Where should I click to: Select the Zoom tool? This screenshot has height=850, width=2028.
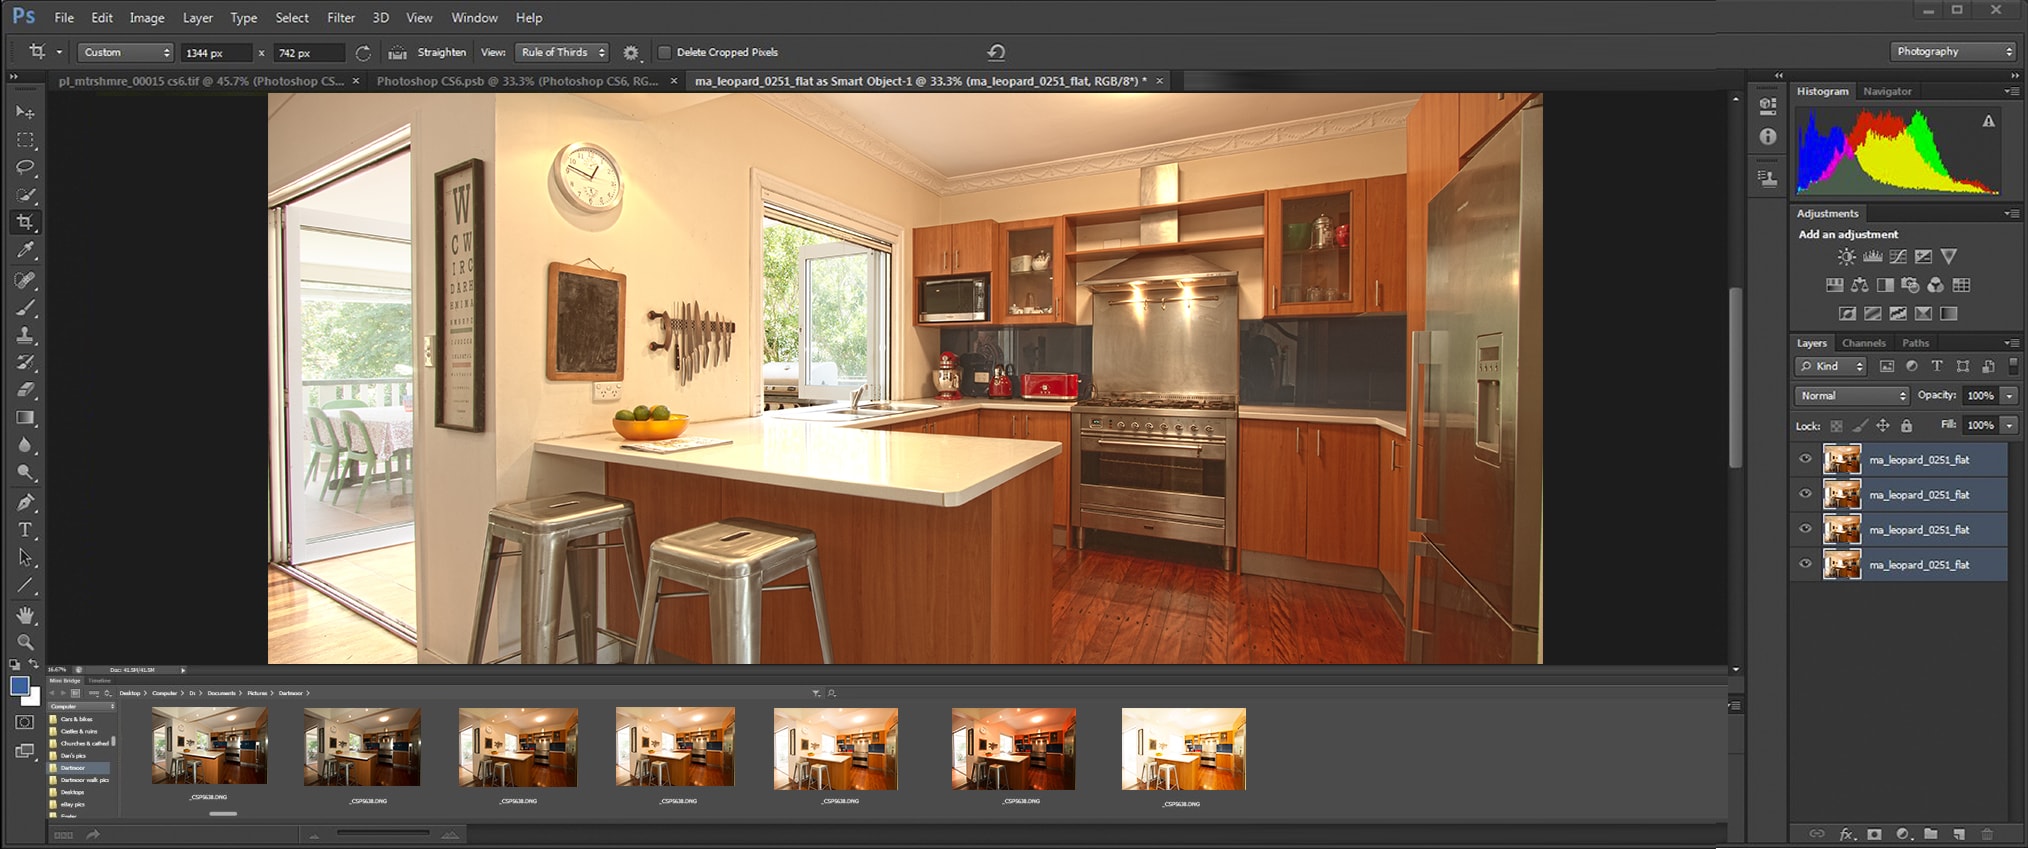point(25,642)
